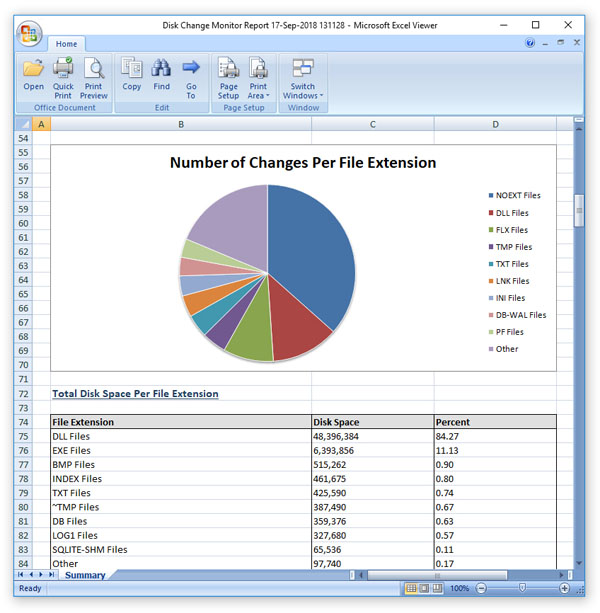Click Total Disk Space Per File Extension heading

[135, 394]
